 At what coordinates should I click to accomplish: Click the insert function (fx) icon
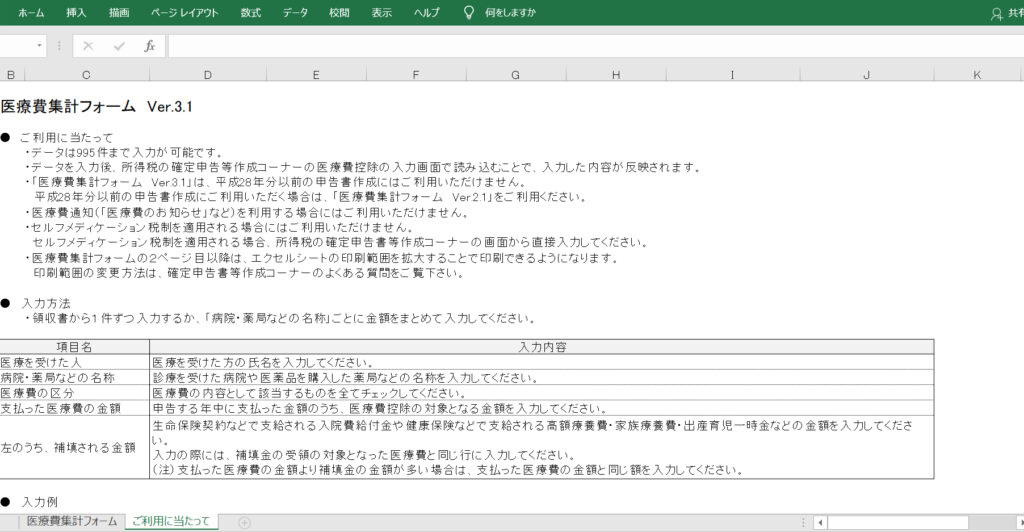pos(149,46)
